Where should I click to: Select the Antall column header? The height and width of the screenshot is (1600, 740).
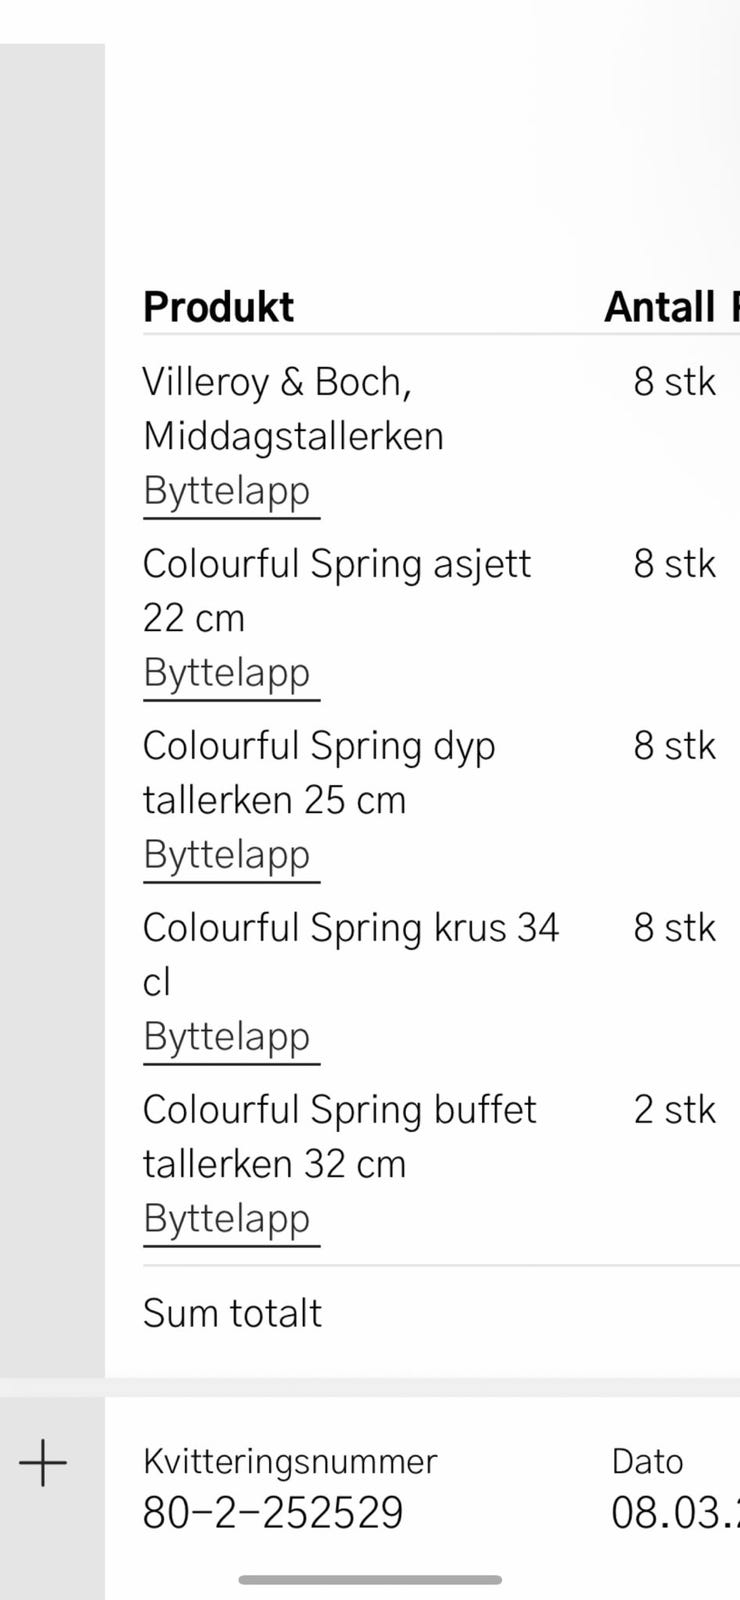click(660, 307)
